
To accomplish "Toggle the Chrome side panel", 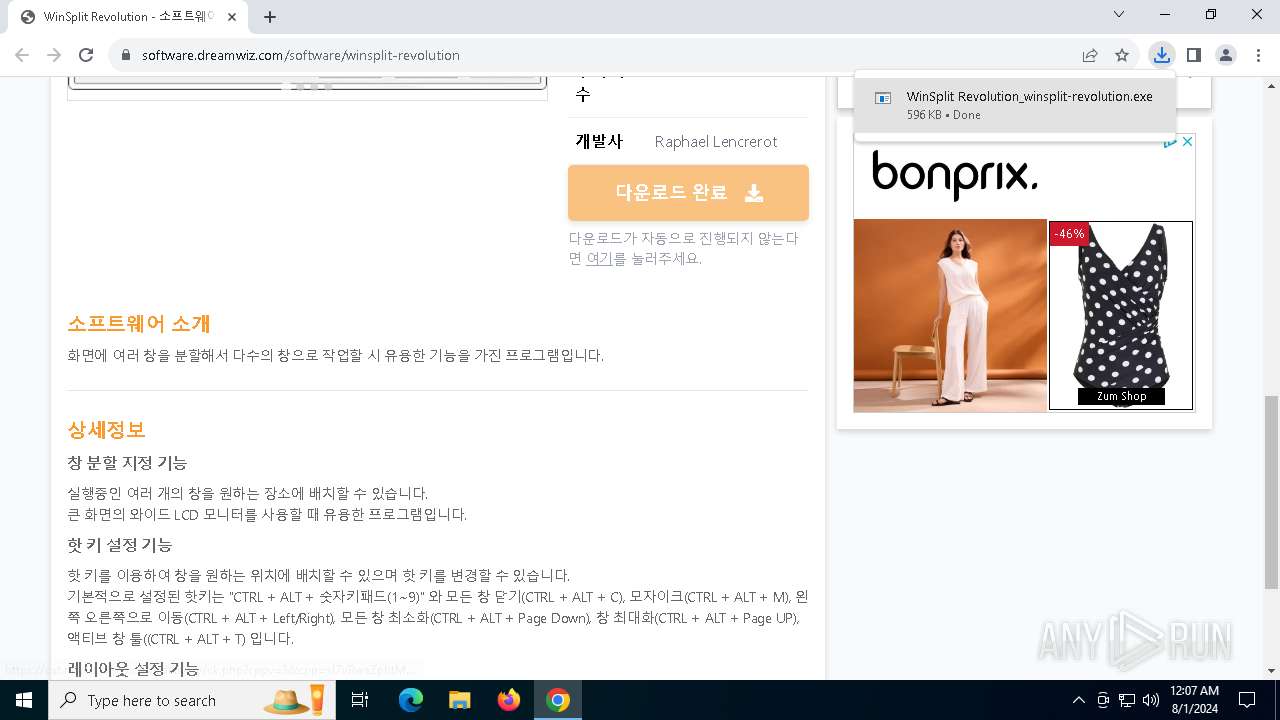I will tap(1193, 55).
